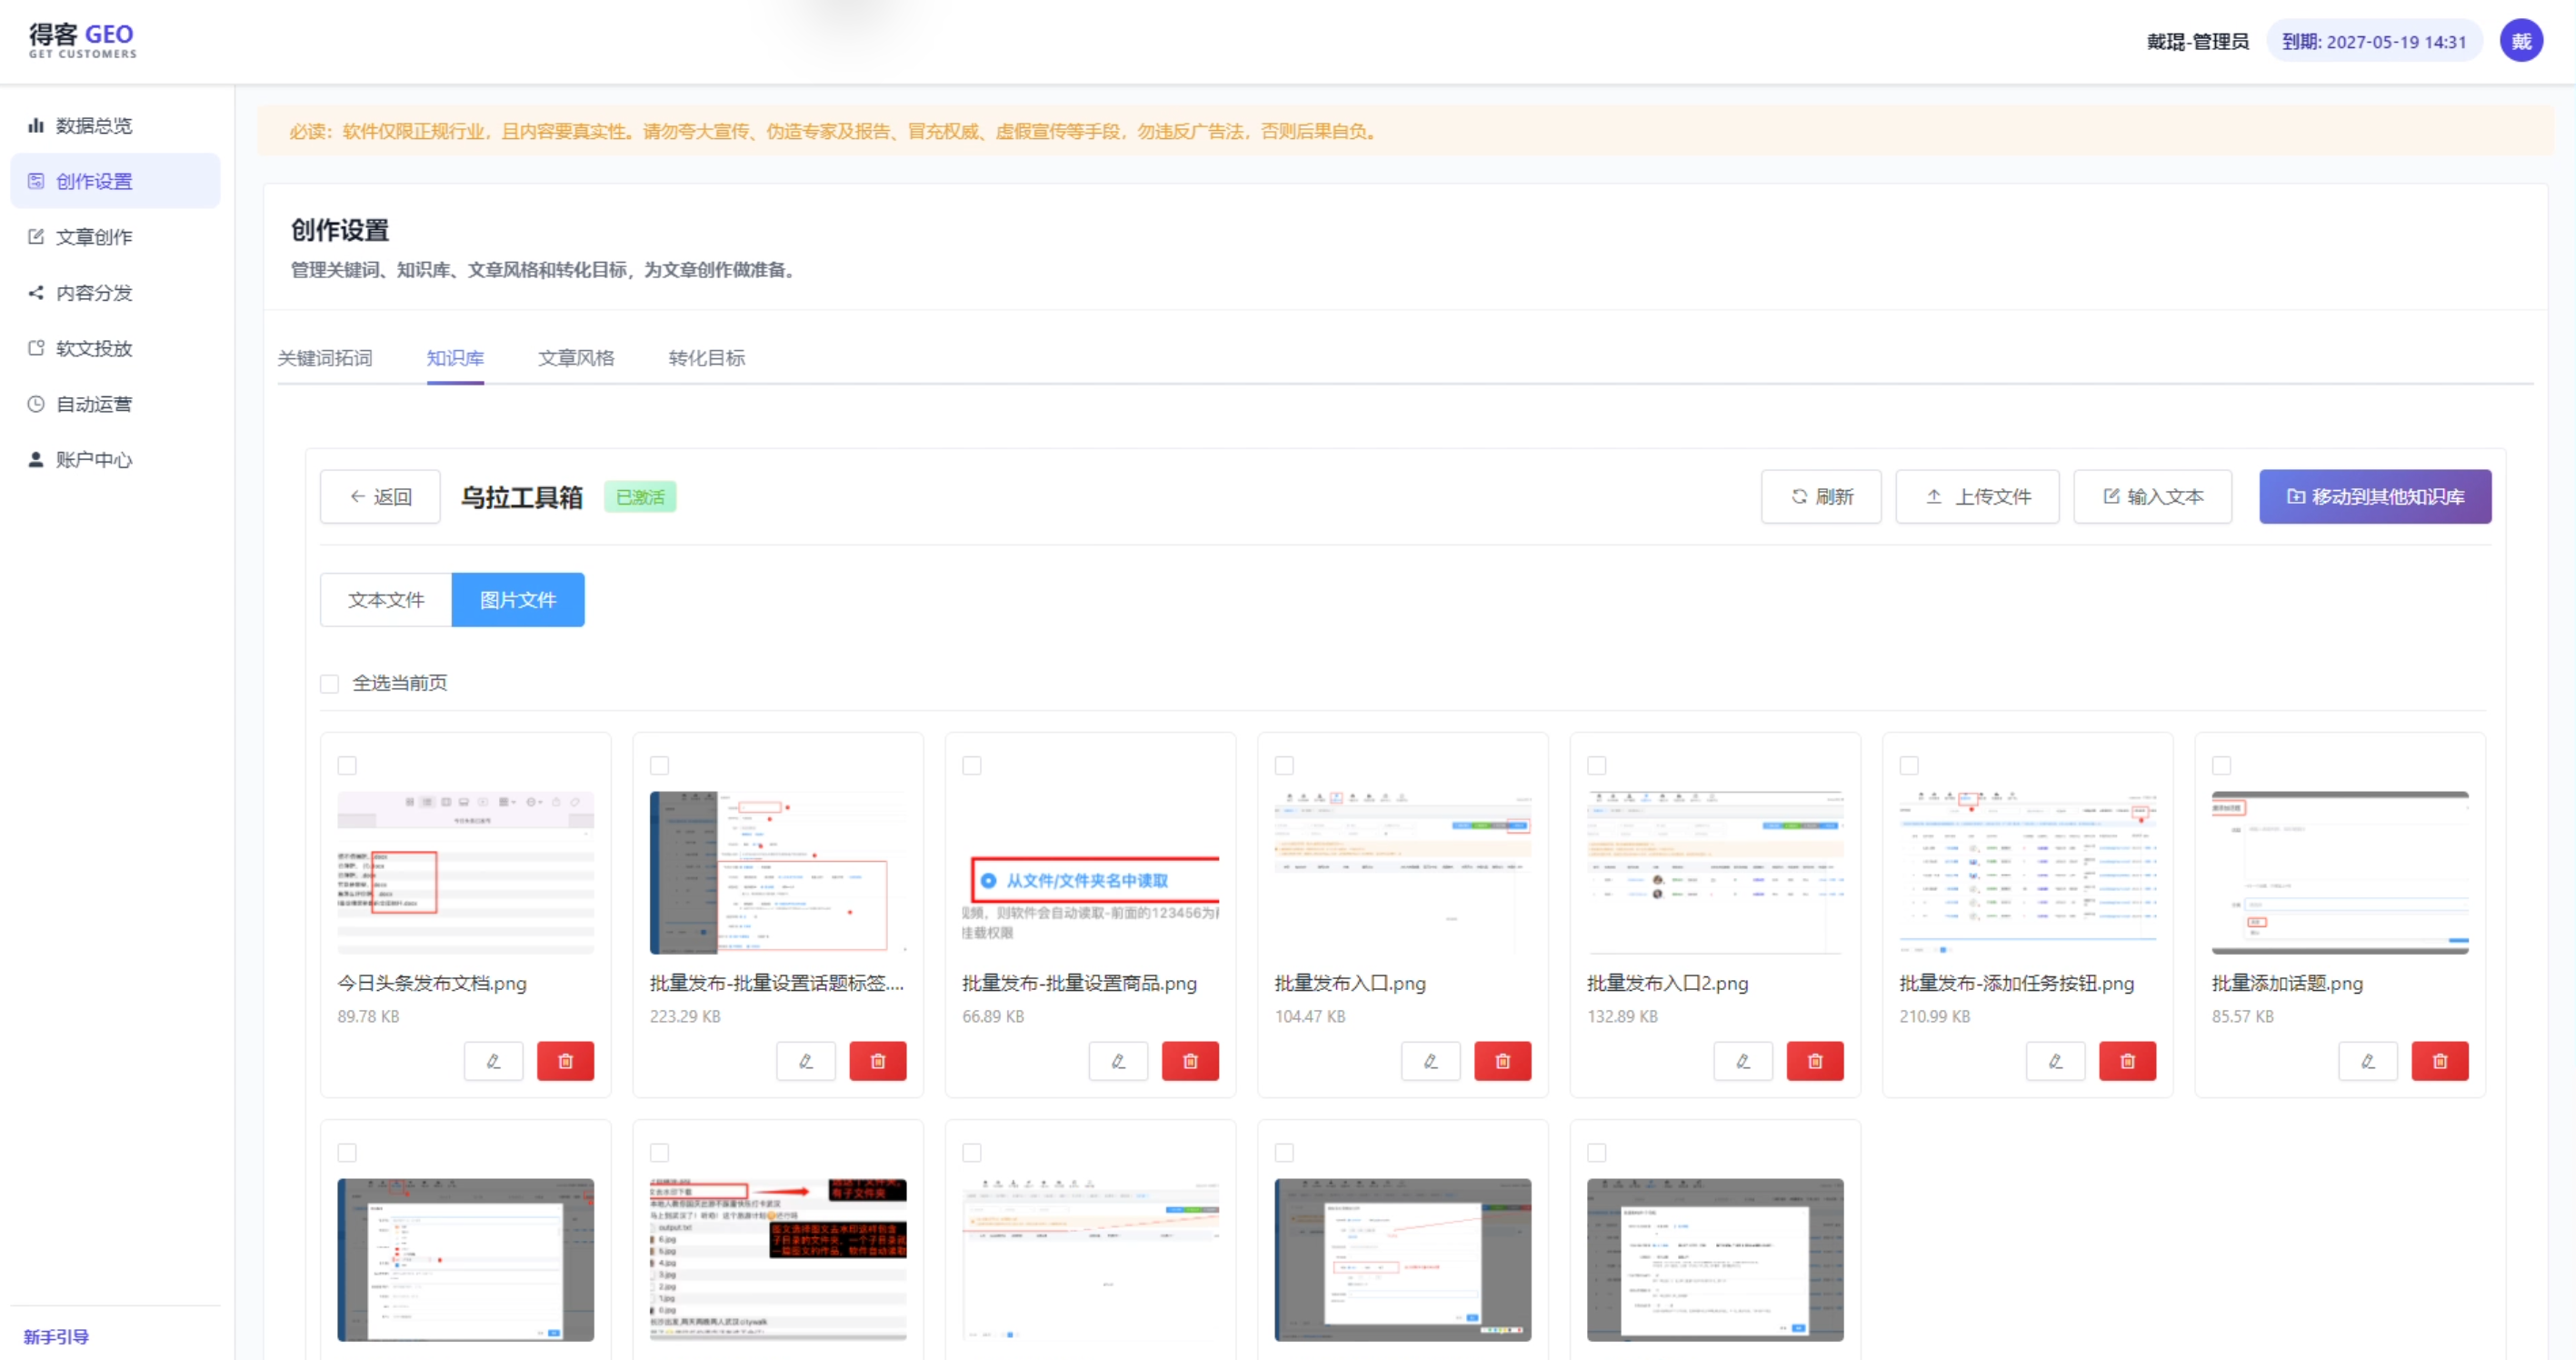Click the 上传文件 upload button
This screenshot has height=1360, width=2576.
tap(1977, 497)
